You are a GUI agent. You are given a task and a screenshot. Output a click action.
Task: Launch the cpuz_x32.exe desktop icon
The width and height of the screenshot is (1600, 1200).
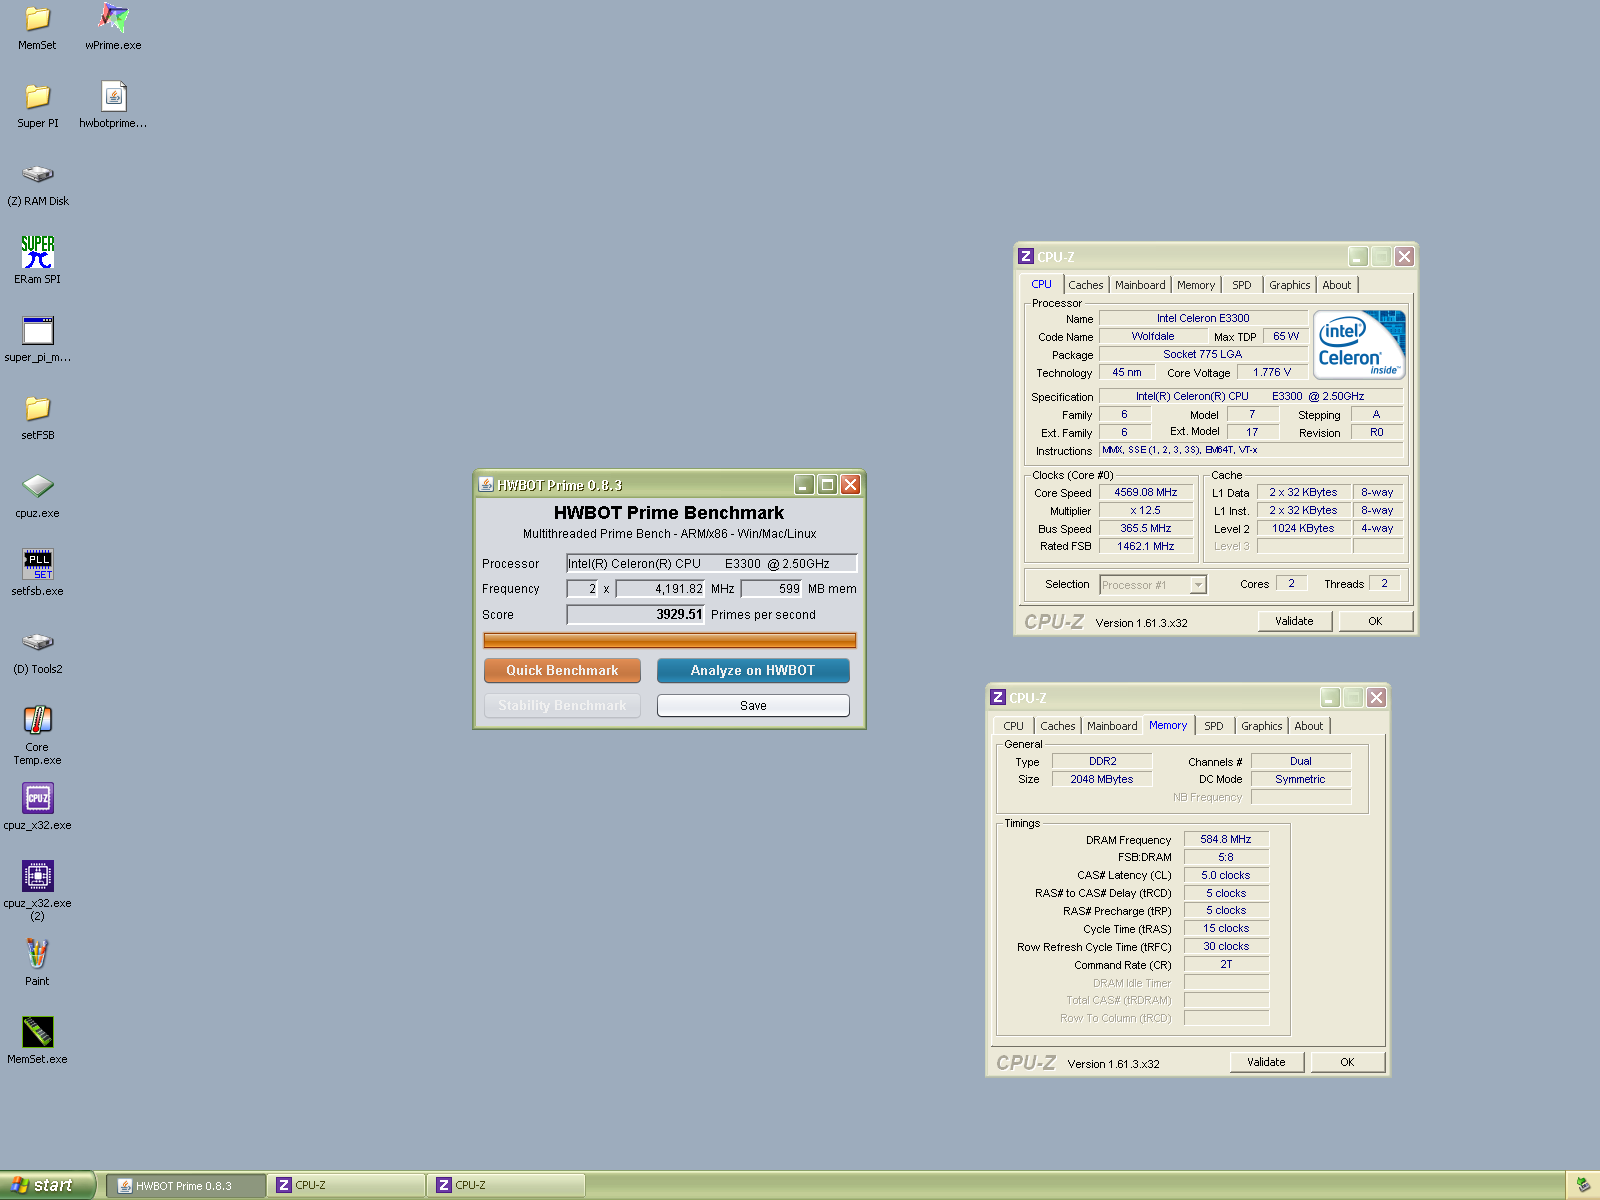coord(37,798)
